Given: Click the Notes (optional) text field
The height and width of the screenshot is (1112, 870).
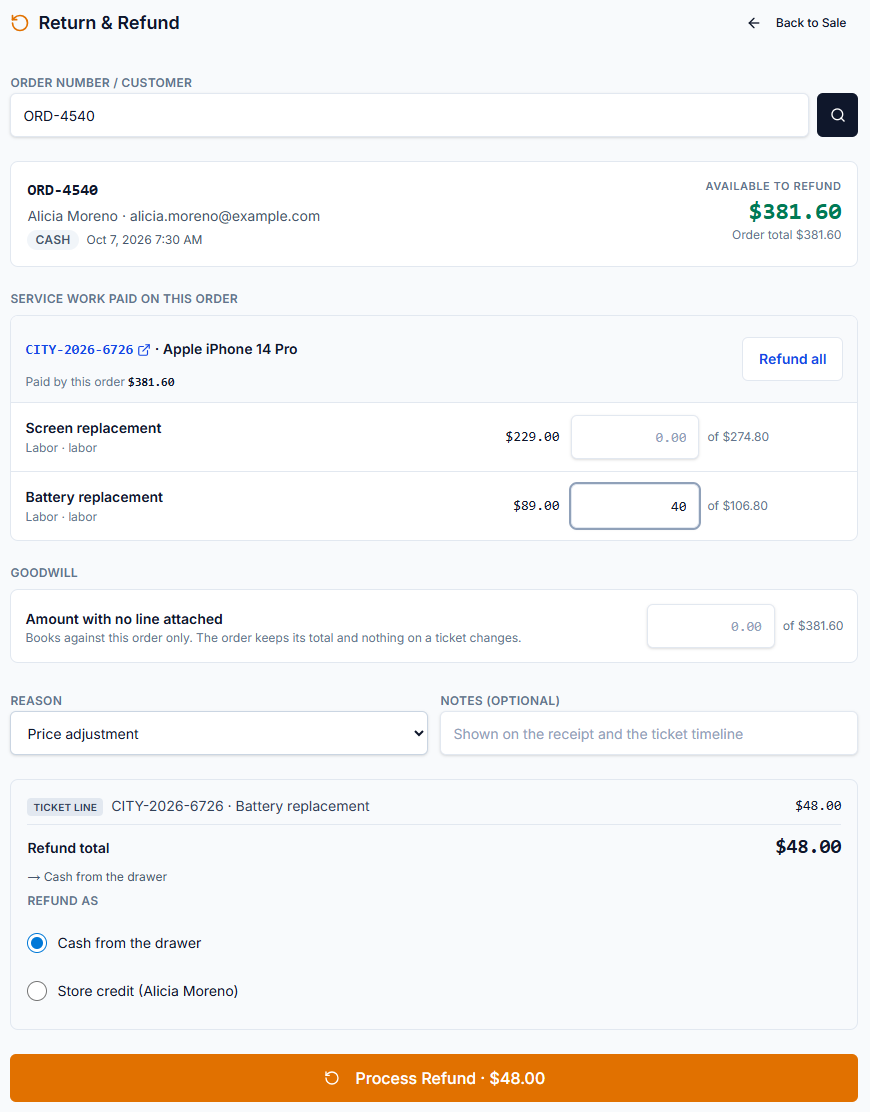Looking at the screenshot, I should tap(649, 733).
